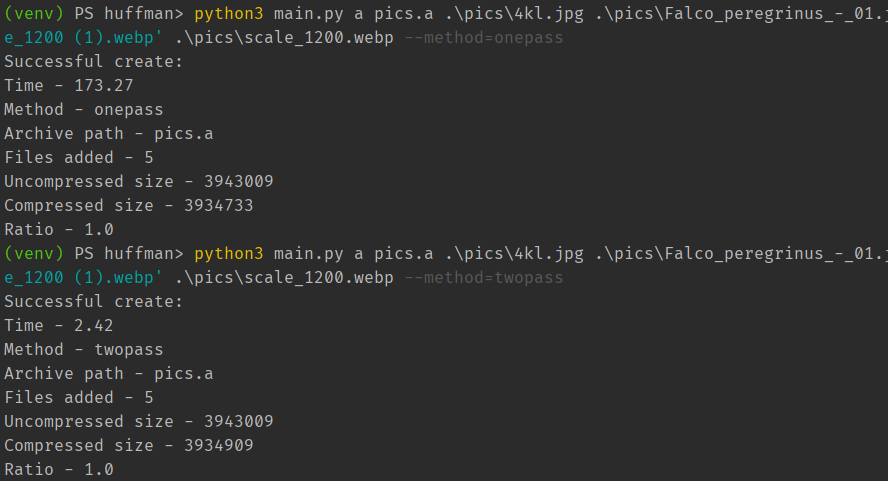Click the first '(venv)' prompt prefix
The image size is (888, 481).
34,14
